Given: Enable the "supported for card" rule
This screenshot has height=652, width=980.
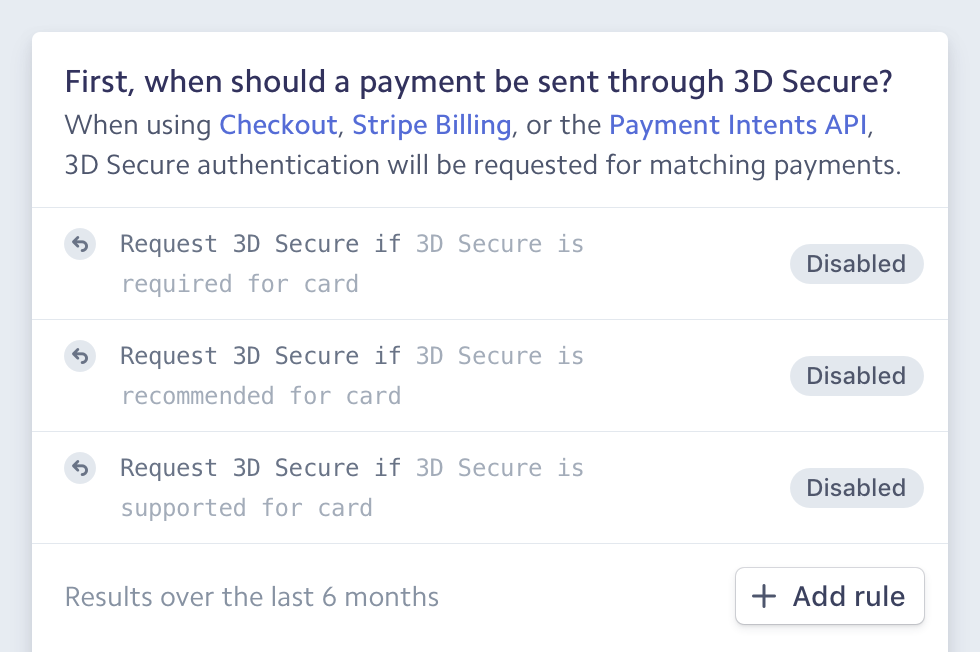Looking at the screenshot, I should pyautogui.click(x=856, y=488).
